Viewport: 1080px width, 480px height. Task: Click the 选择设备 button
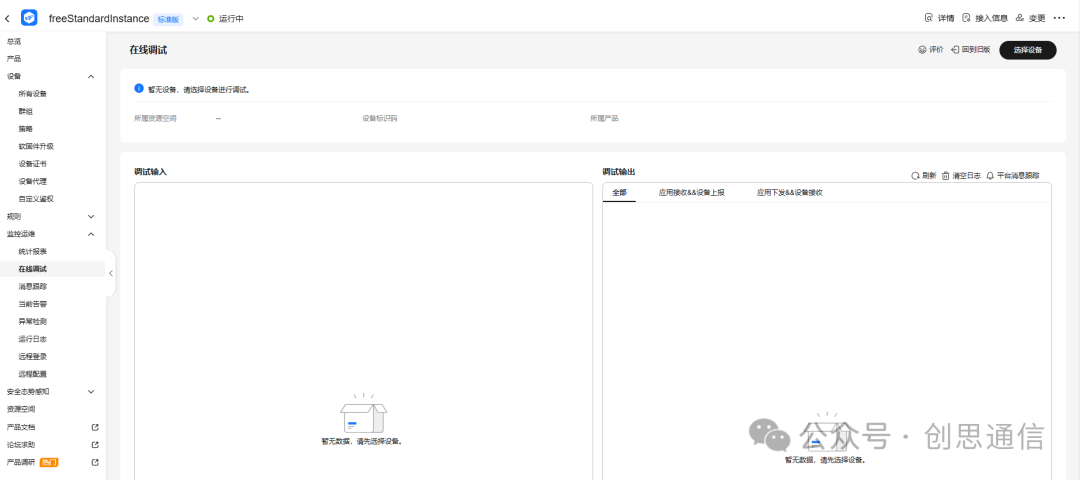[x=1028, y=50]
